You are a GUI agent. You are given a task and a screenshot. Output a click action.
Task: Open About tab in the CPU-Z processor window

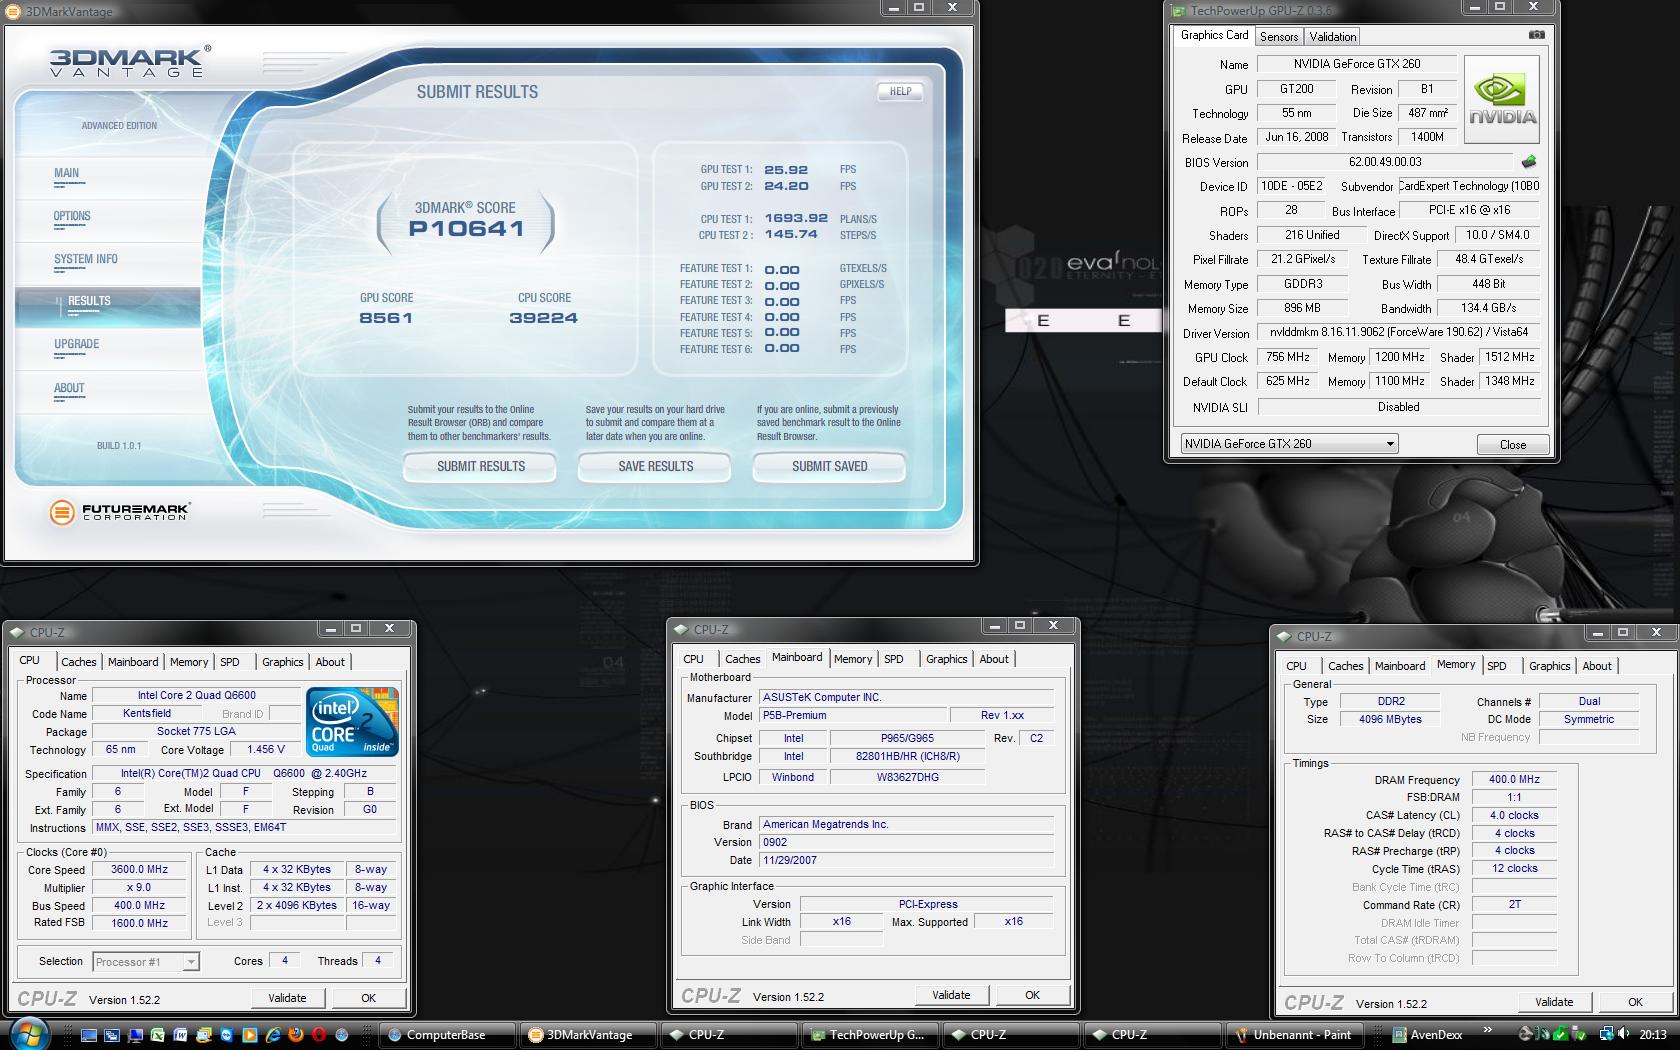[330, 662]
